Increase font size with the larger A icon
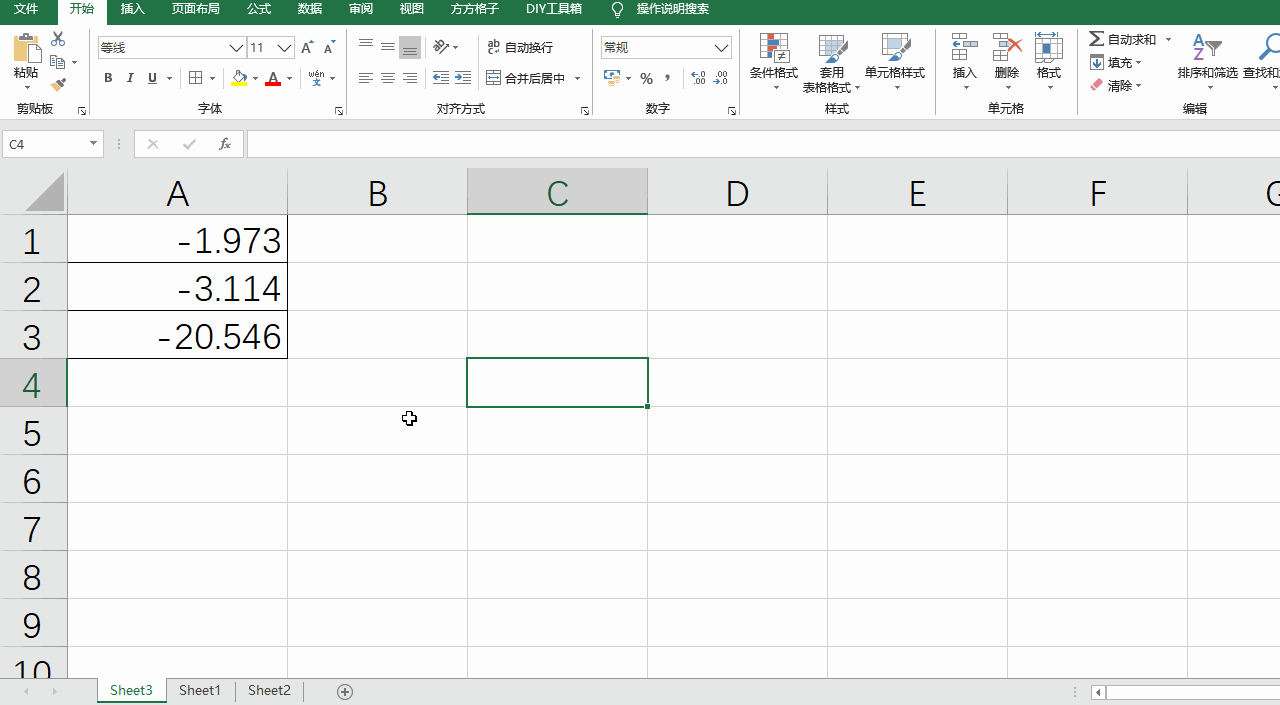This screenshot has height=705, width=1280. (x=307, y=48)
